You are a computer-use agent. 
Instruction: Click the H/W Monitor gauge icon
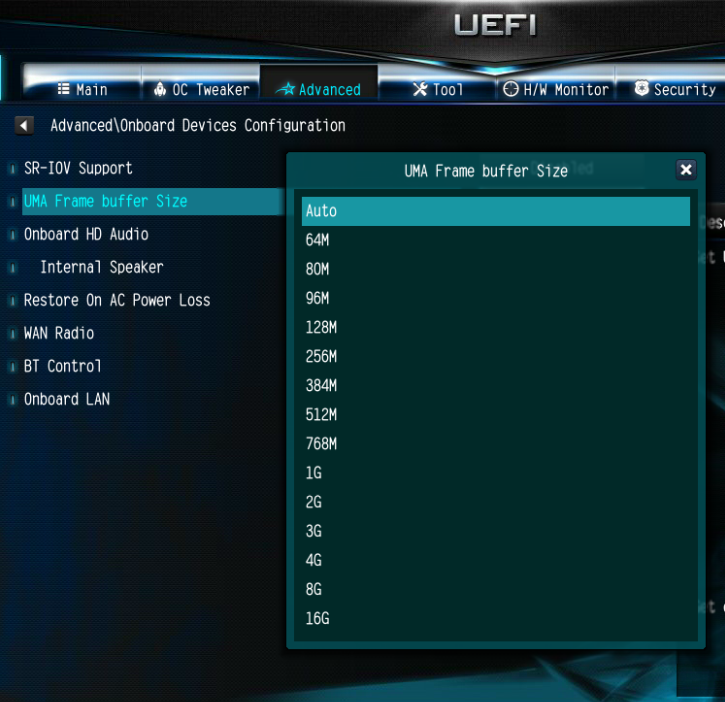[x=511, y=89]
